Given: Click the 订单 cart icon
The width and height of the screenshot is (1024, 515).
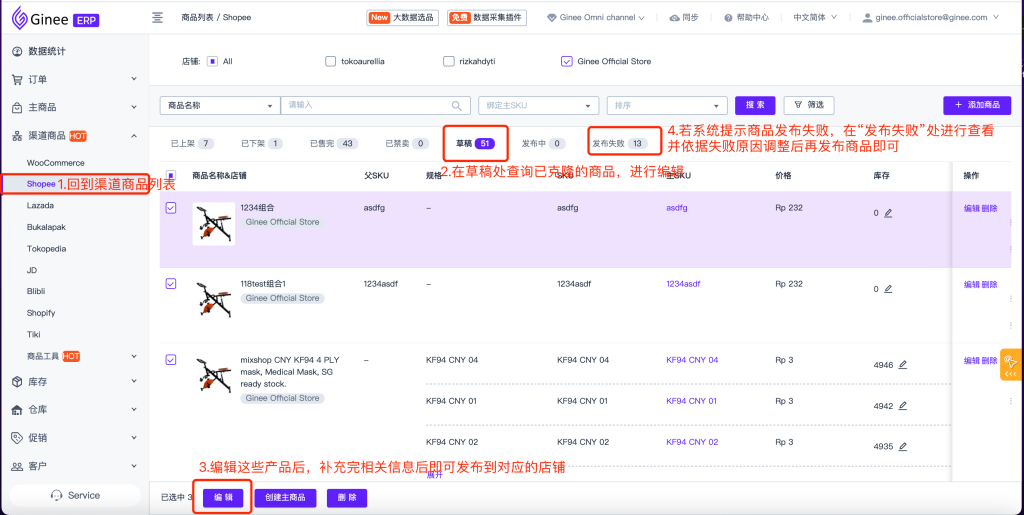Looking at the screenshot, I should tap(18, 79).
